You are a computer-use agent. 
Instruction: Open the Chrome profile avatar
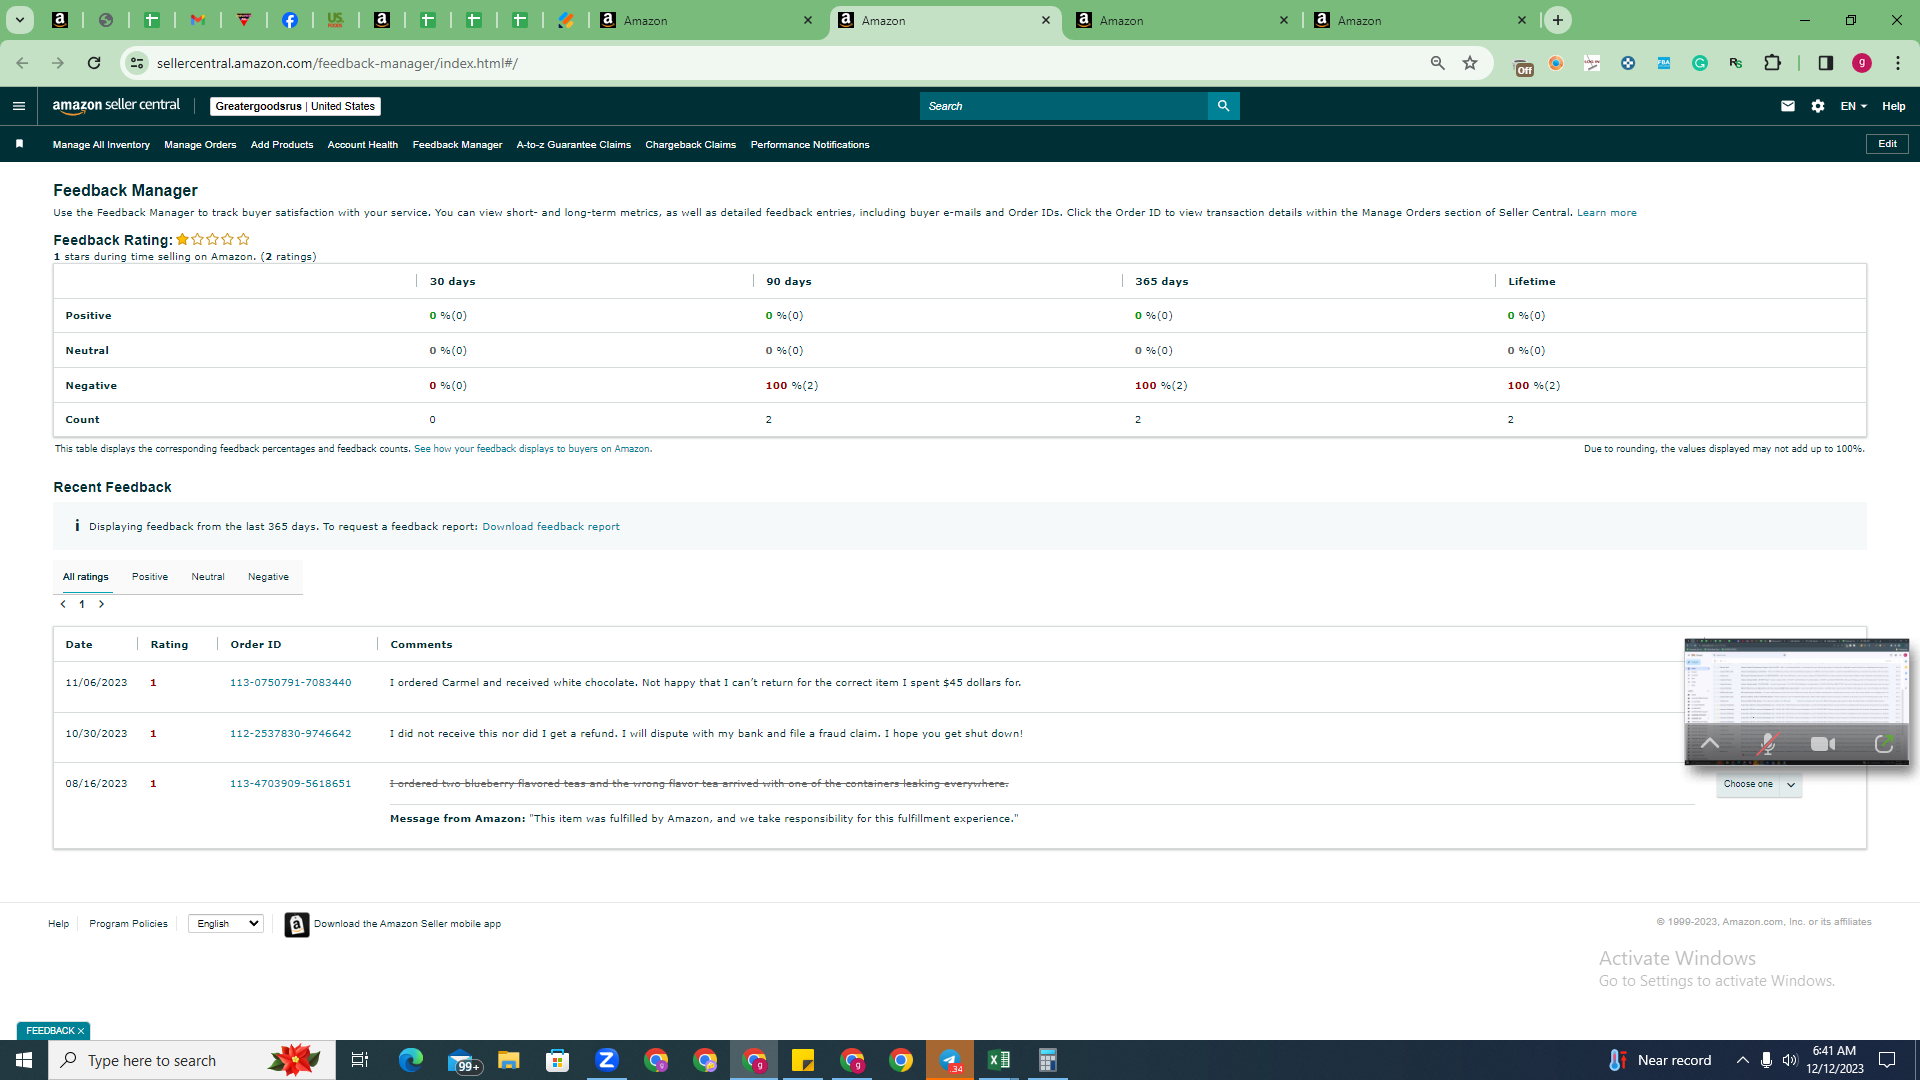click(1862, 63)
